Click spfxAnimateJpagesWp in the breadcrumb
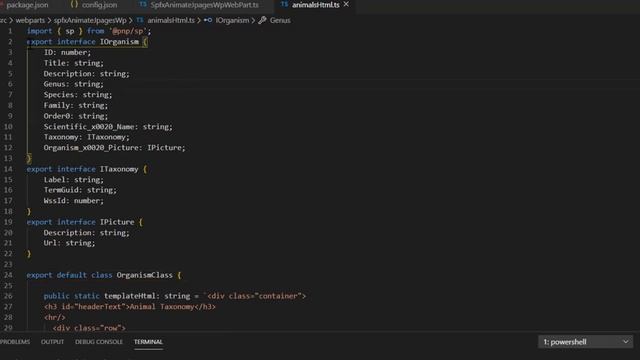Viewport: 640px width, 360px height. (x=90, y=20)
